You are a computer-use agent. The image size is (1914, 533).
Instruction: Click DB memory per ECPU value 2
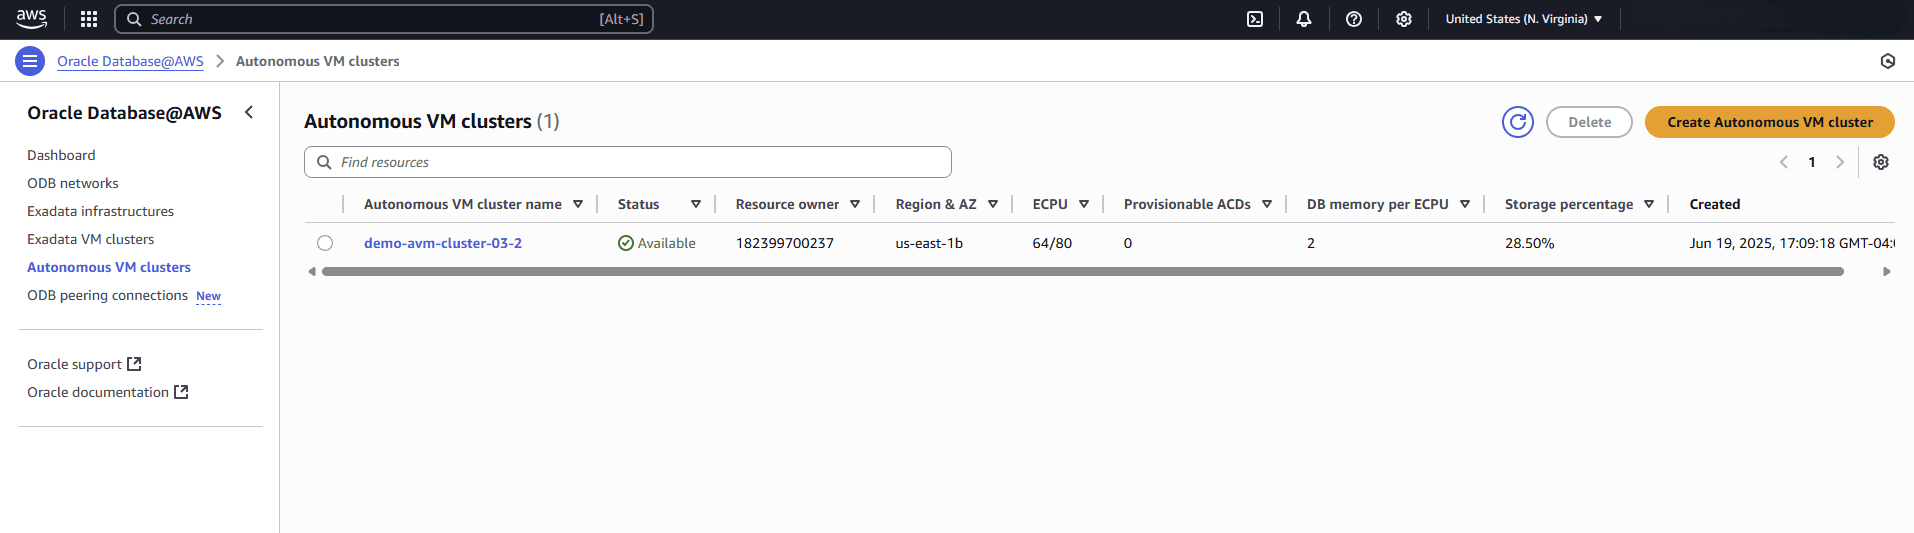(x=1311, y=243)
